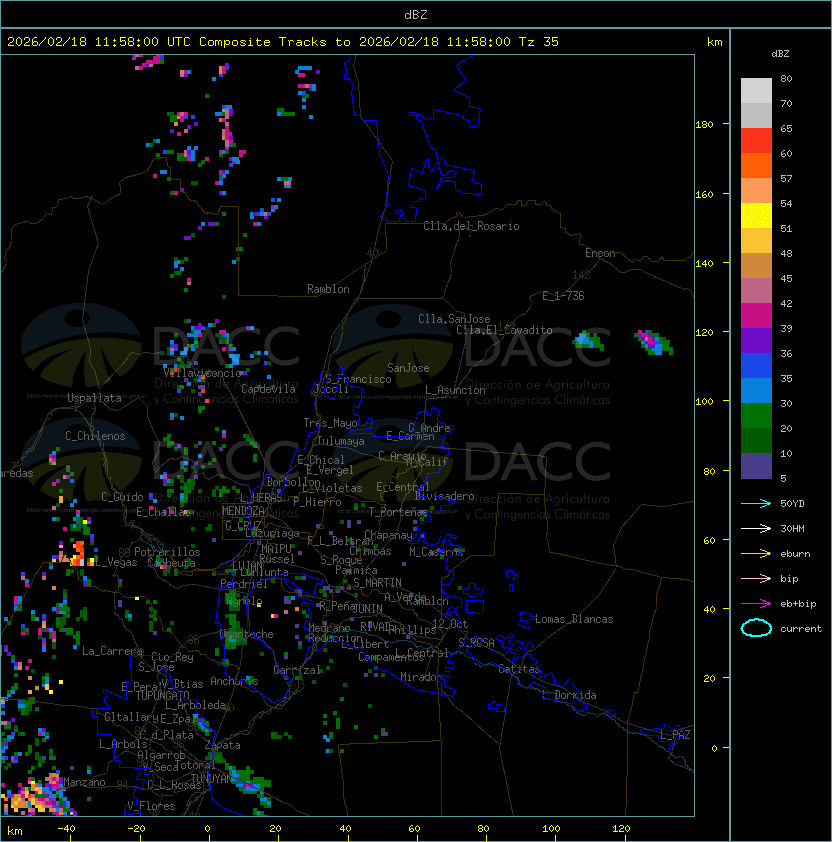Screen dimensions: 832x842
Task: Click the red-orange echo core west of L_Vegas
Action: coord(78,553)
